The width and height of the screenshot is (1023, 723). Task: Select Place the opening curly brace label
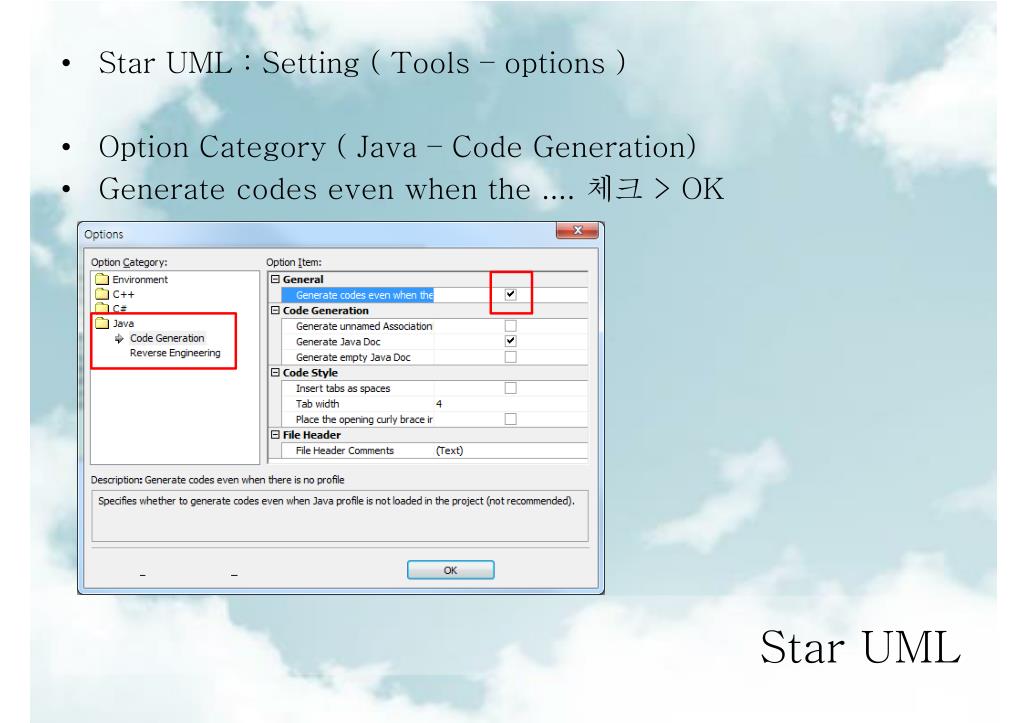tap(364, 420)
